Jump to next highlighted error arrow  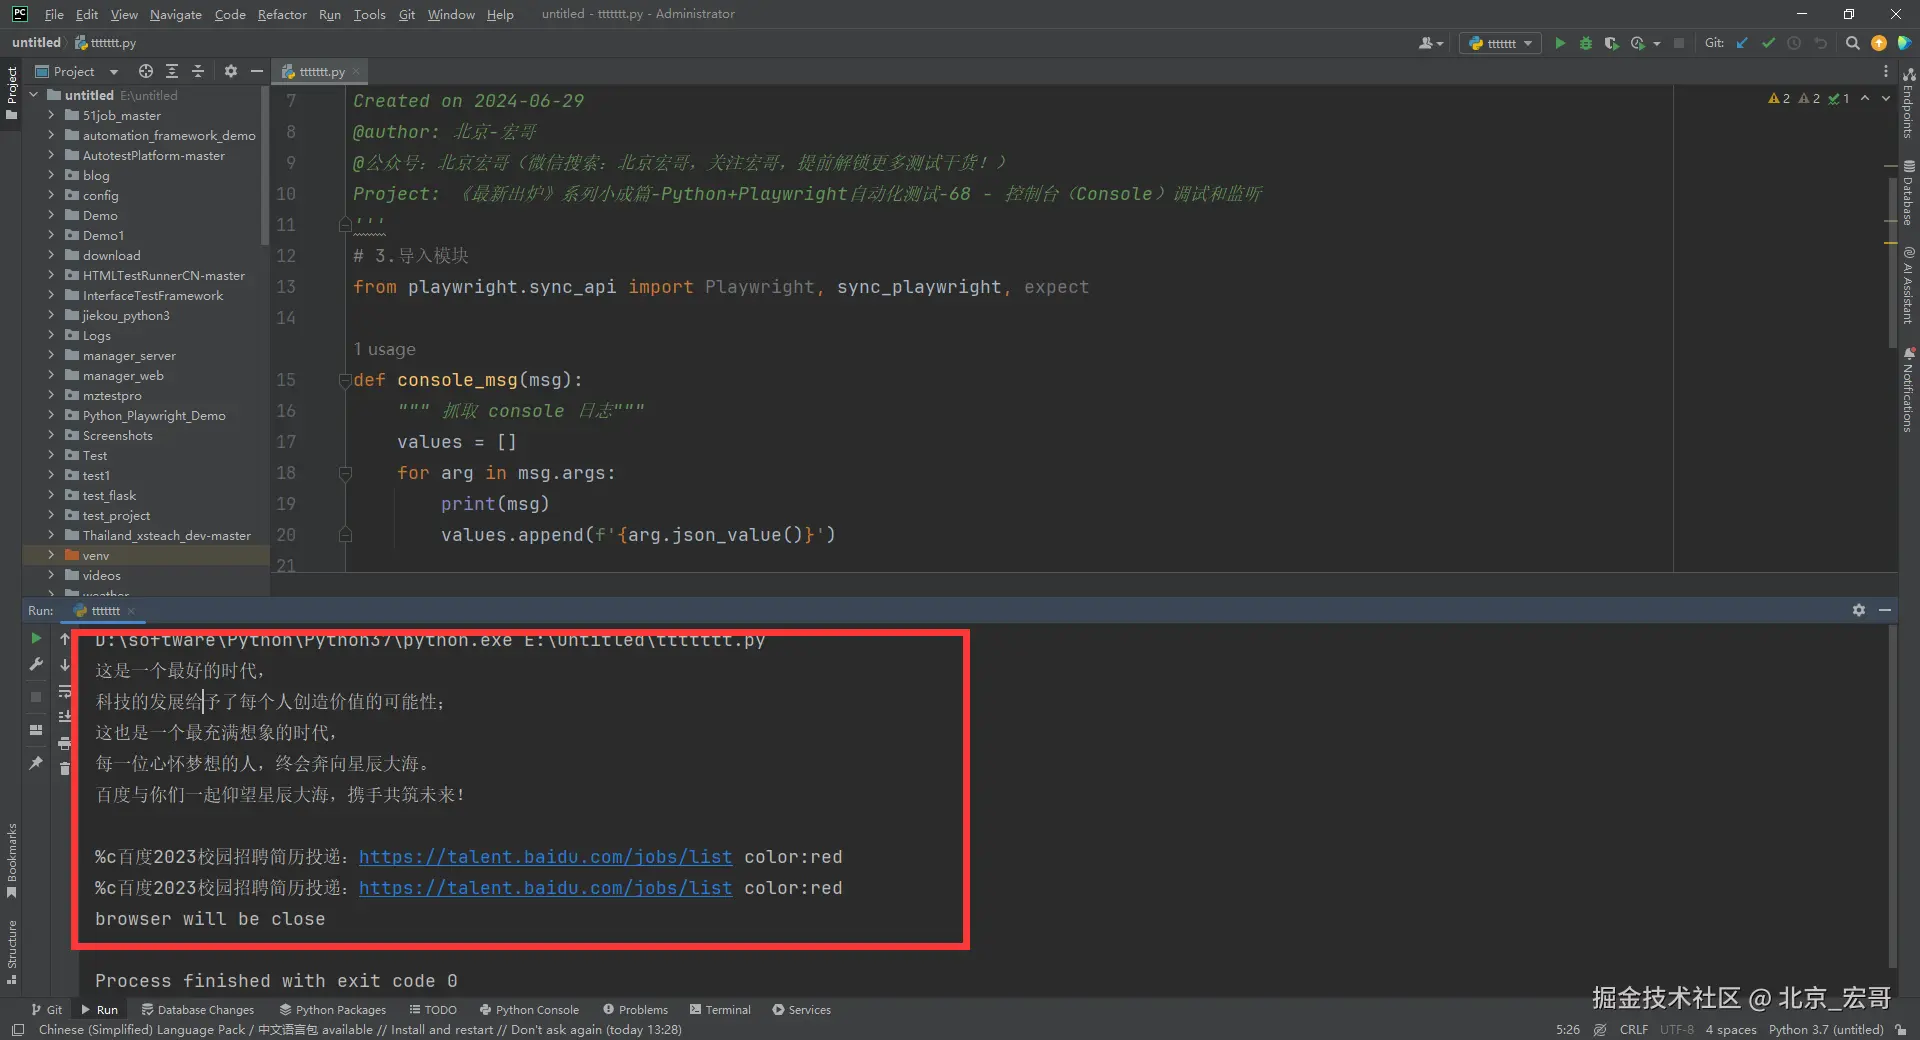(x=1886, y=98)
